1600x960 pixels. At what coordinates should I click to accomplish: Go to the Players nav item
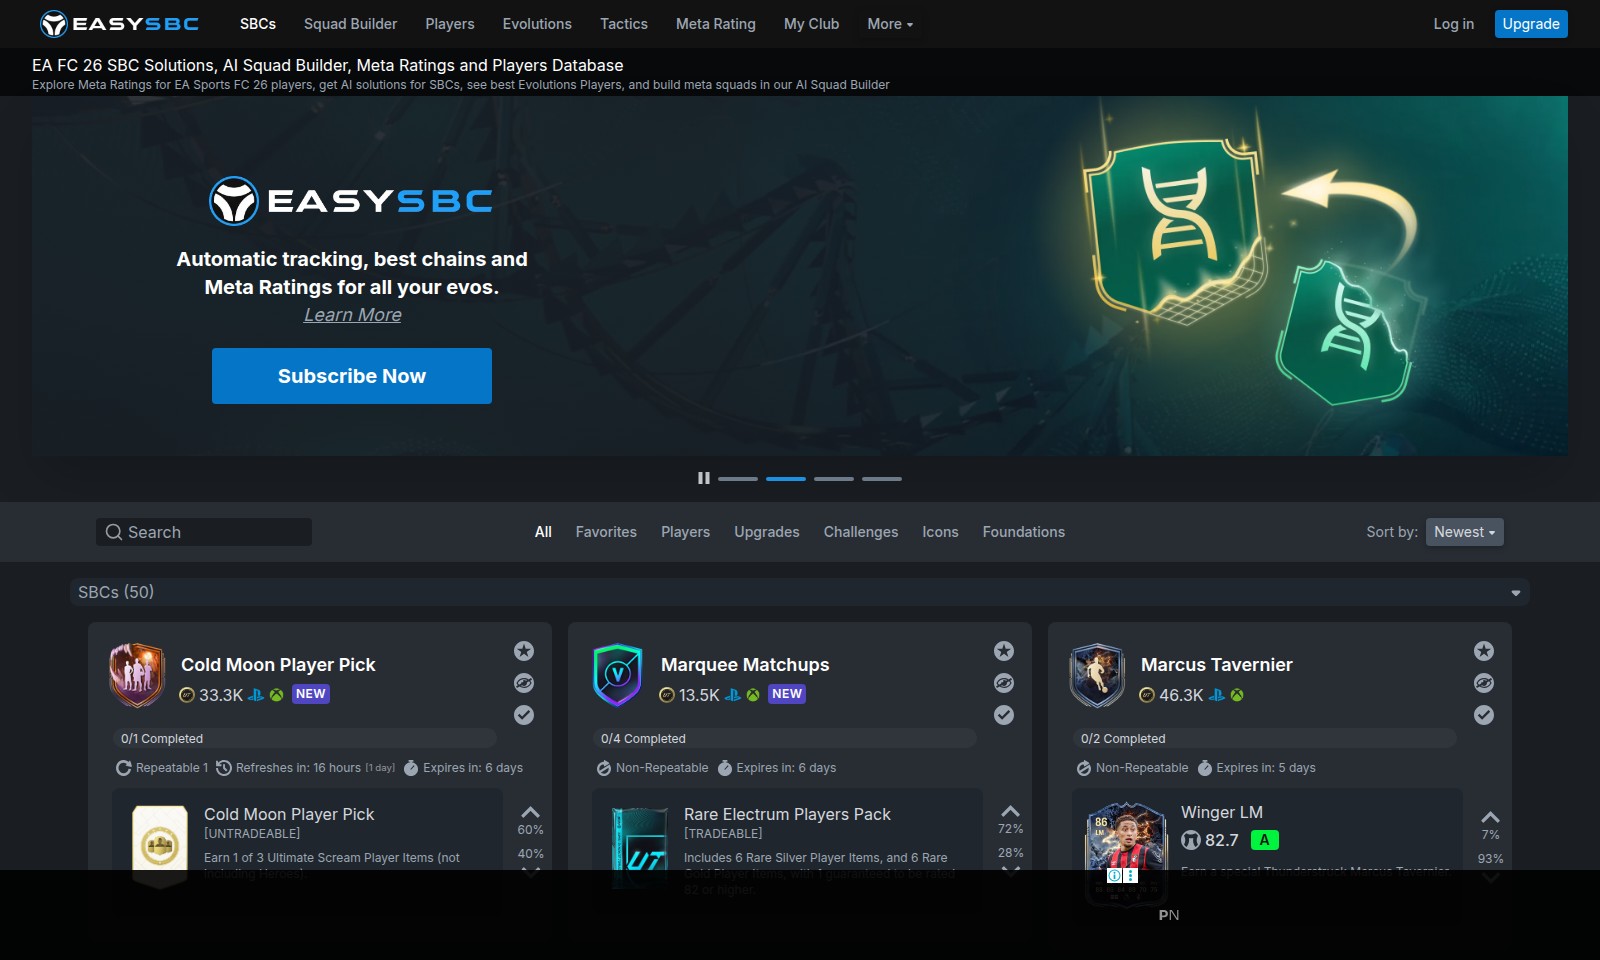point(450,24)
